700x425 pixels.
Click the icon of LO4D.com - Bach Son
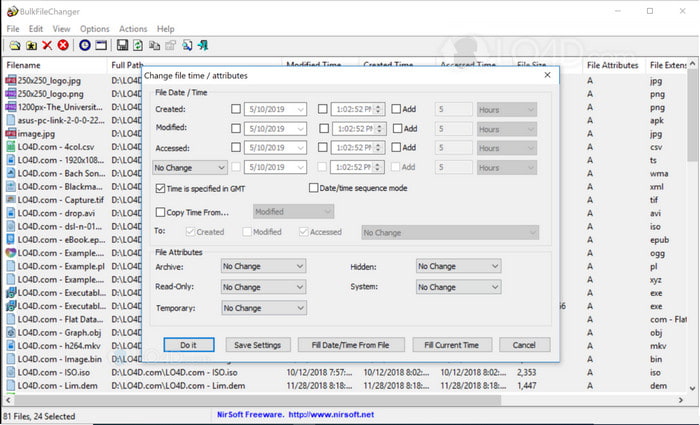point(11,173)
